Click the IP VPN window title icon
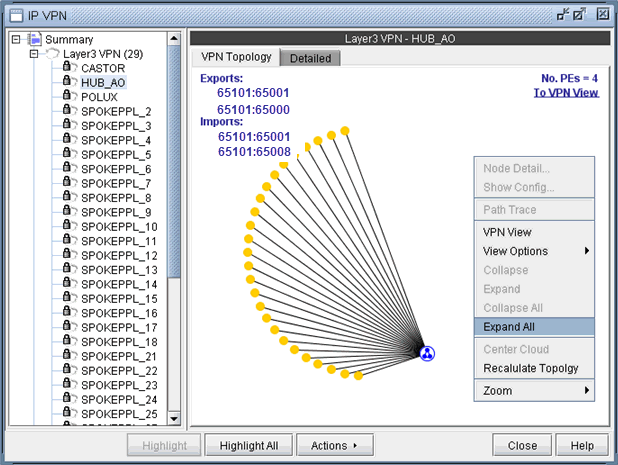618x465 pixels. (x=15, y=14)
